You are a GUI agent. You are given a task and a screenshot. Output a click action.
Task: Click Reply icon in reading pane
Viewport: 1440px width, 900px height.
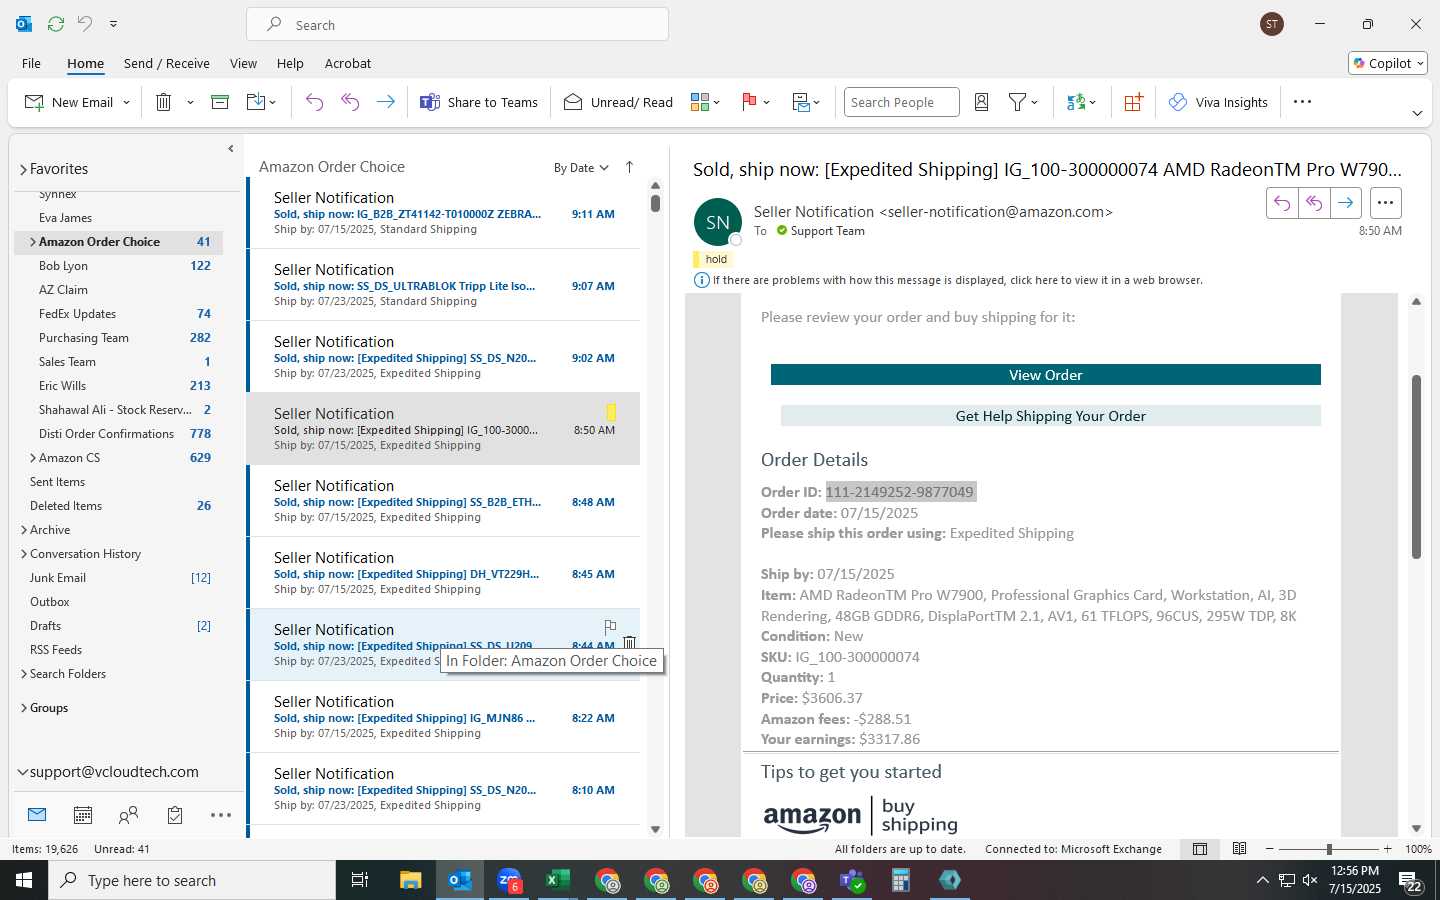pyautogui.click(x=1282, y=203)
